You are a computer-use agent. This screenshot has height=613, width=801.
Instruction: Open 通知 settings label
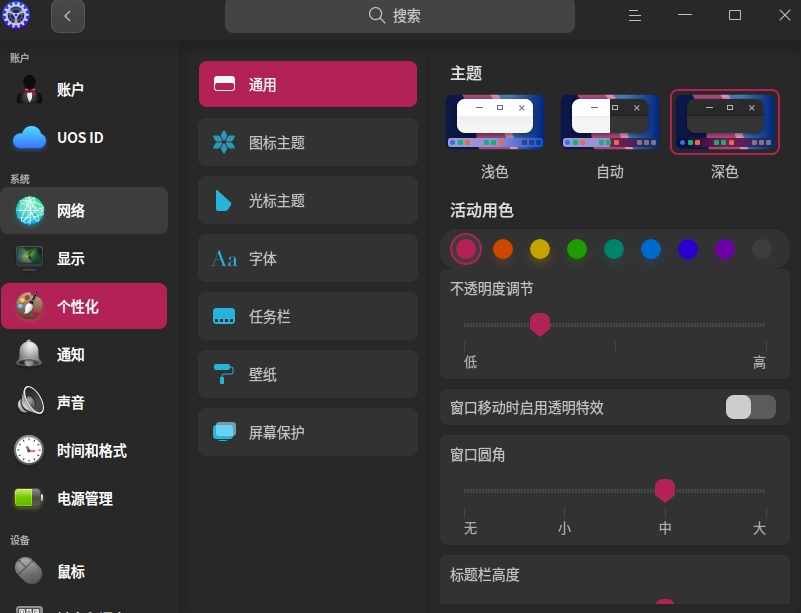click(x=71, y=355)
